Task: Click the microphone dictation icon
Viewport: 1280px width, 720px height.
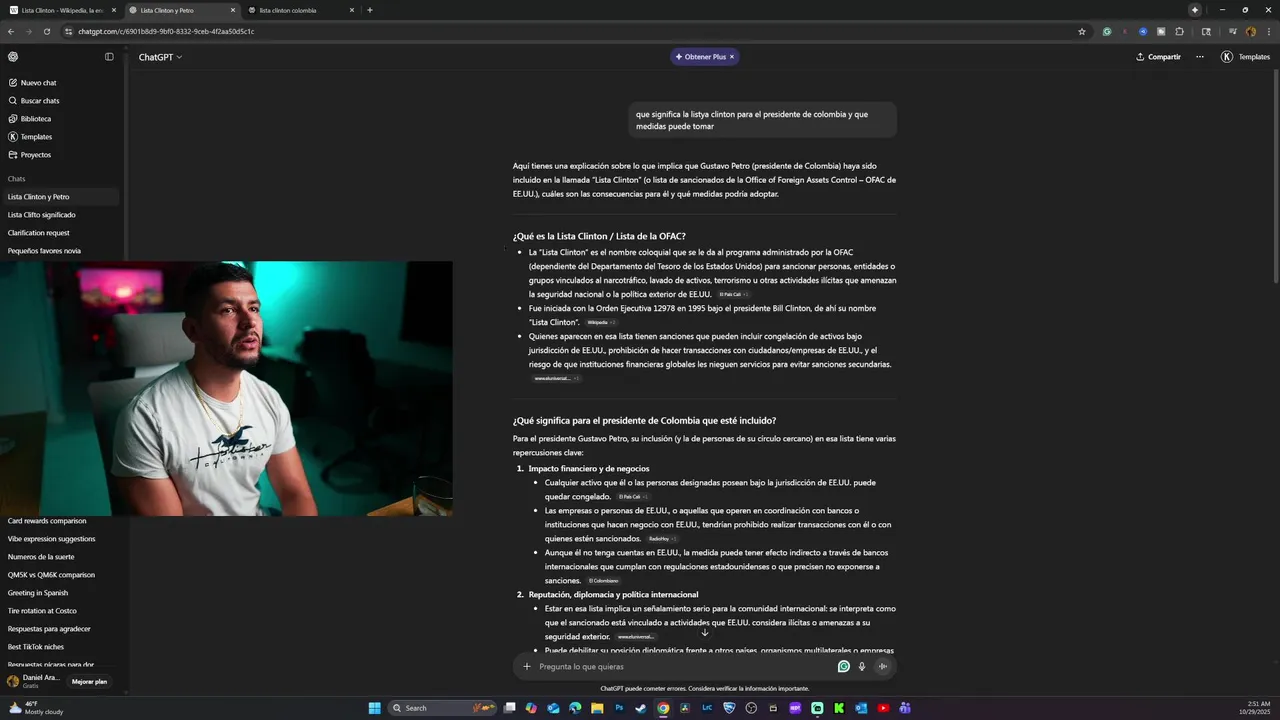Action: click(x=862, y=667)
